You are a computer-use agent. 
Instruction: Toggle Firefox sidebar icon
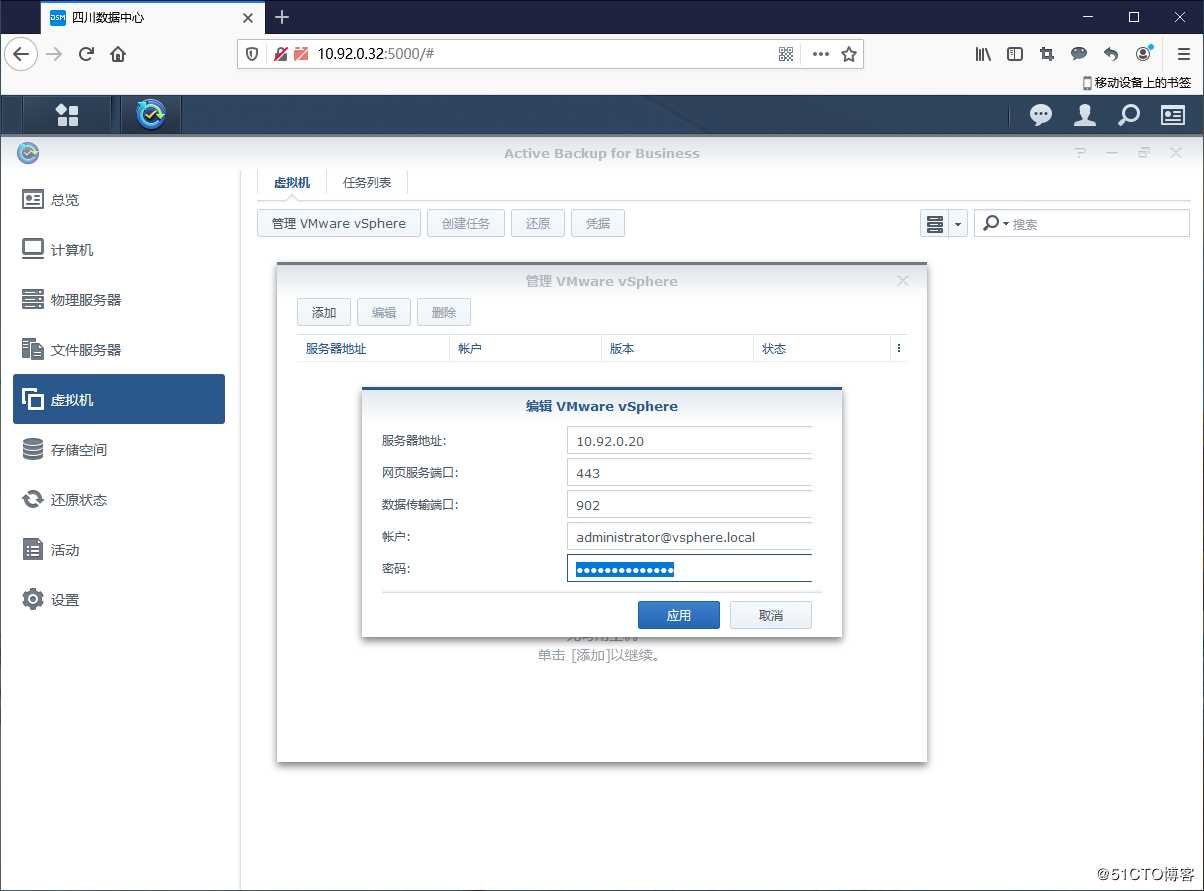coord(1015,54)
